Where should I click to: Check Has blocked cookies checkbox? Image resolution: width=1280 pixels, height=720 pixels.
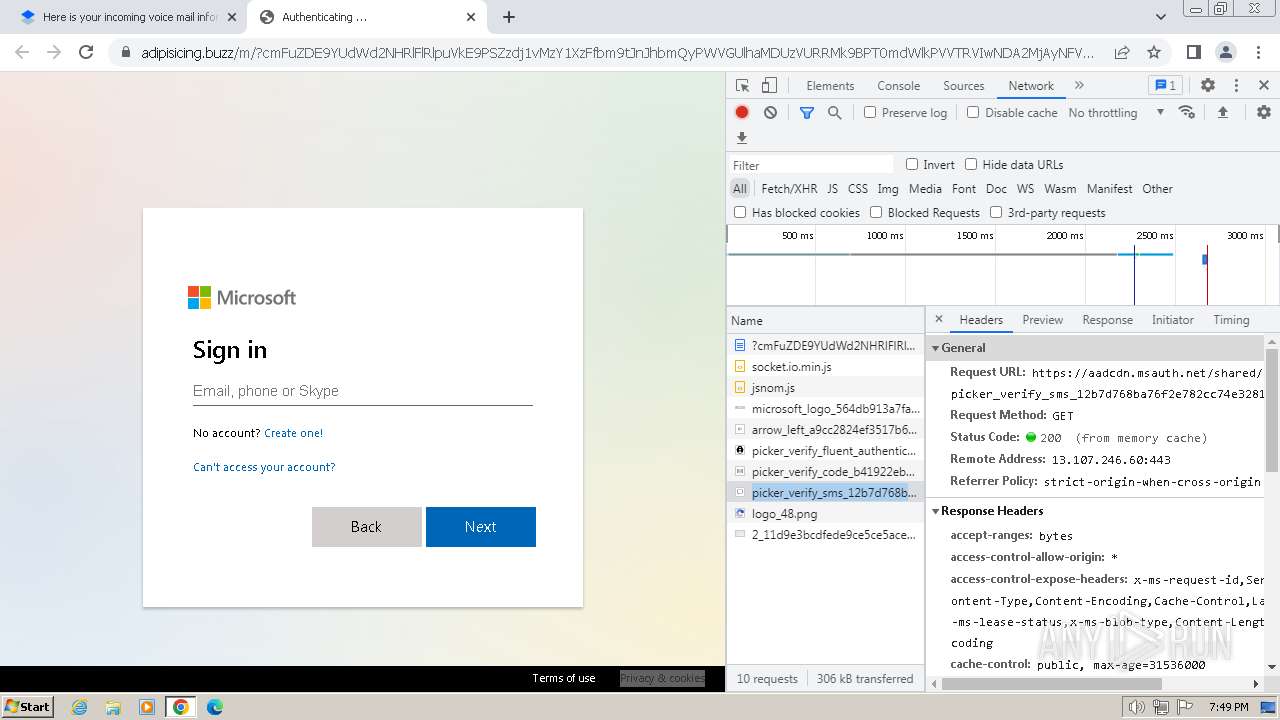pos(740,213)
